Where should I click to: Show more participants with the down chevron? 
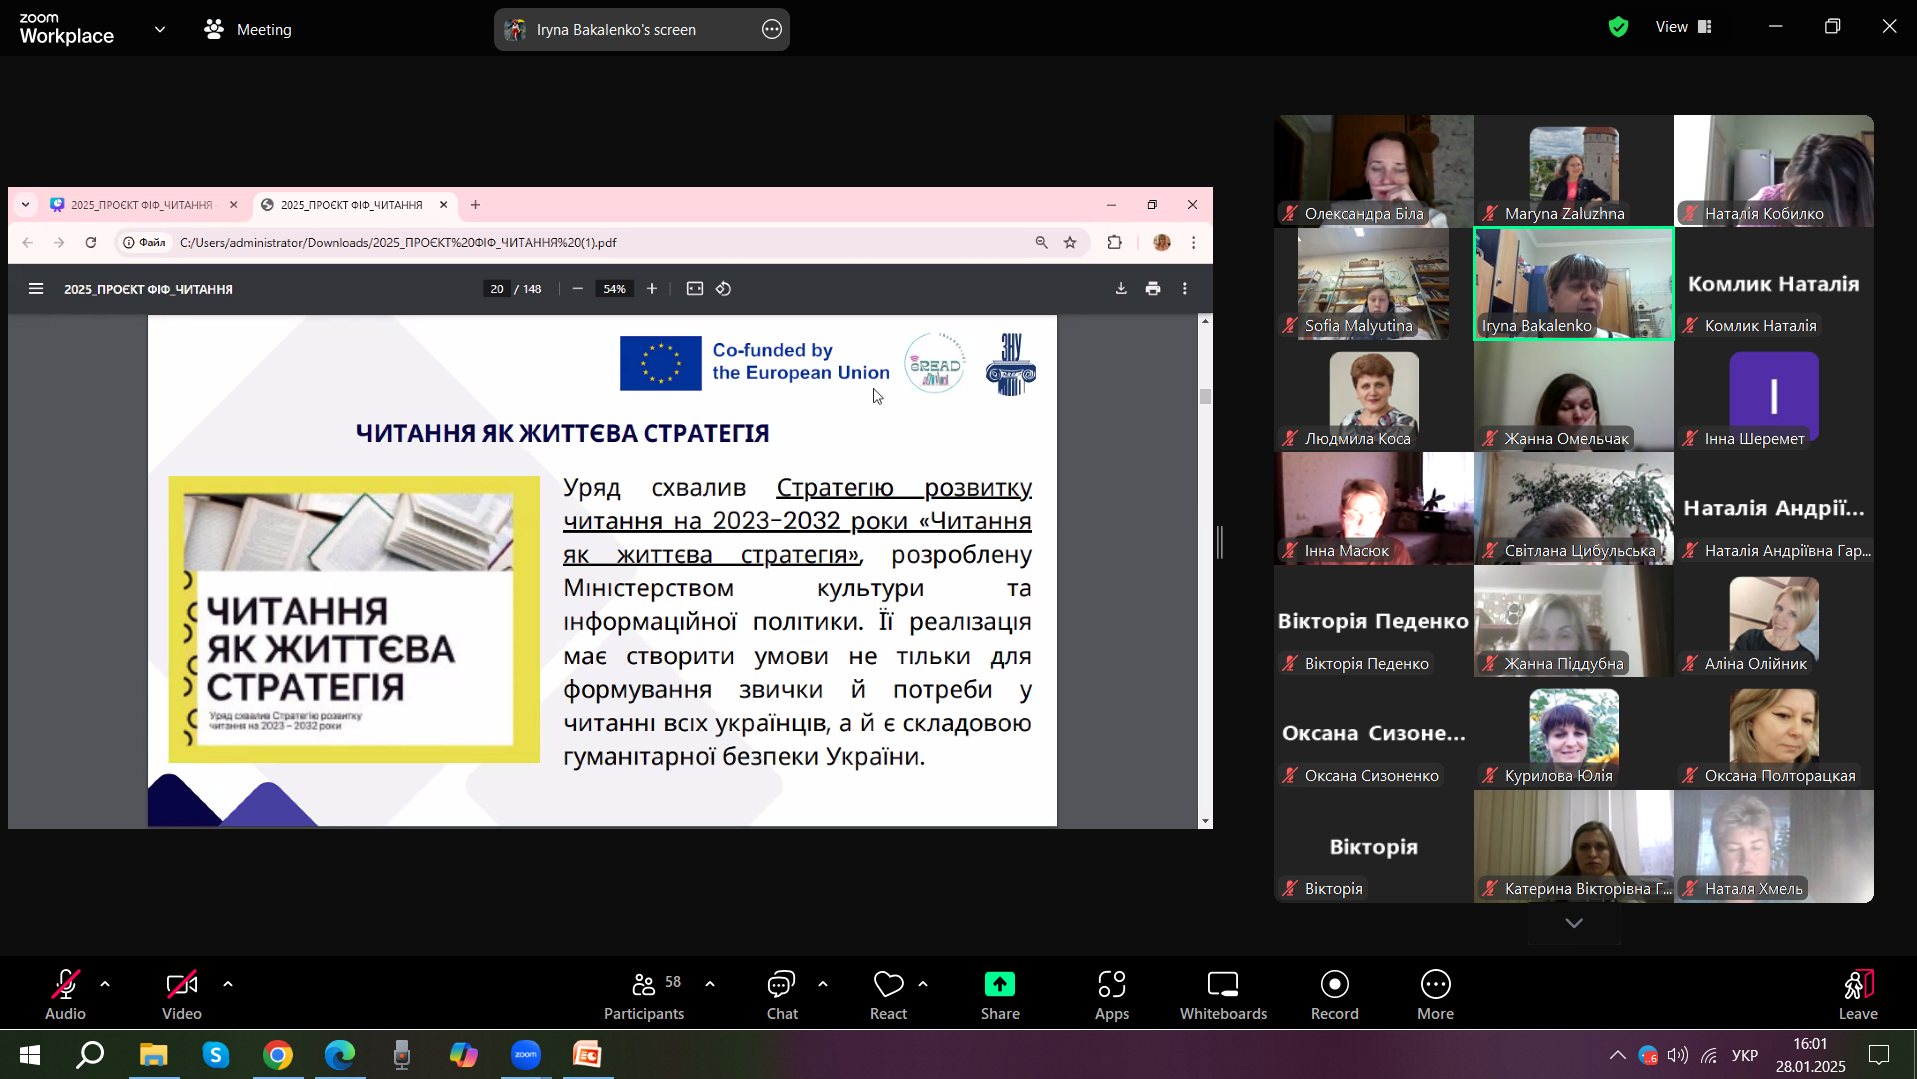tap(1573, 923)
